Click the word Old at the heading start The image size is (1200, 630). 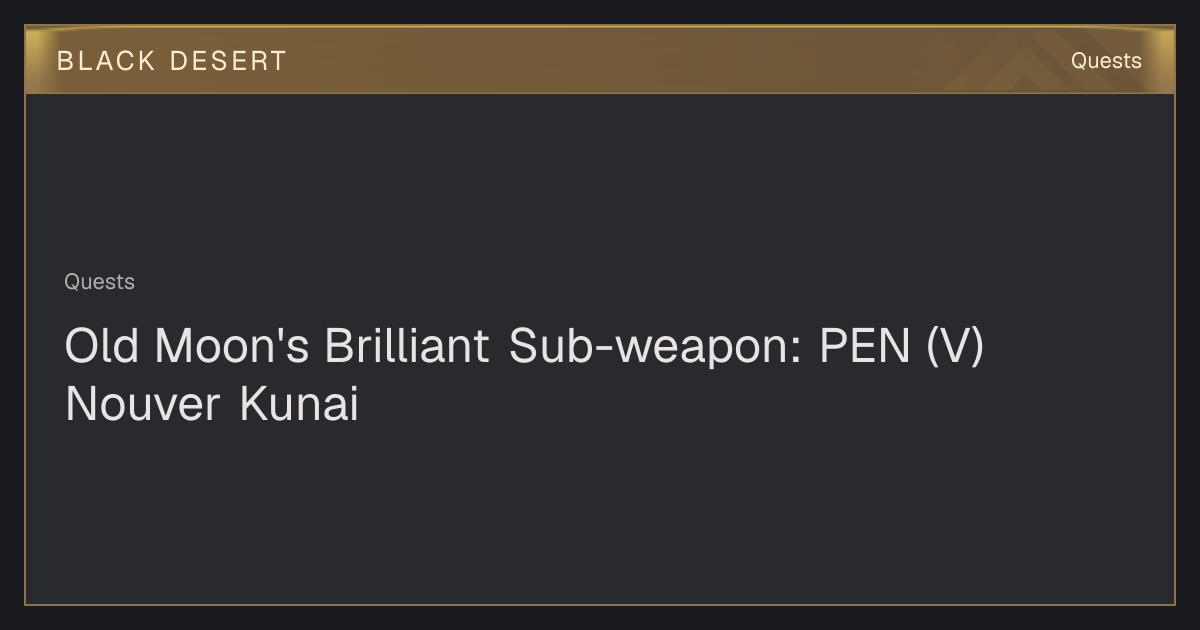(x=102, y=346)
